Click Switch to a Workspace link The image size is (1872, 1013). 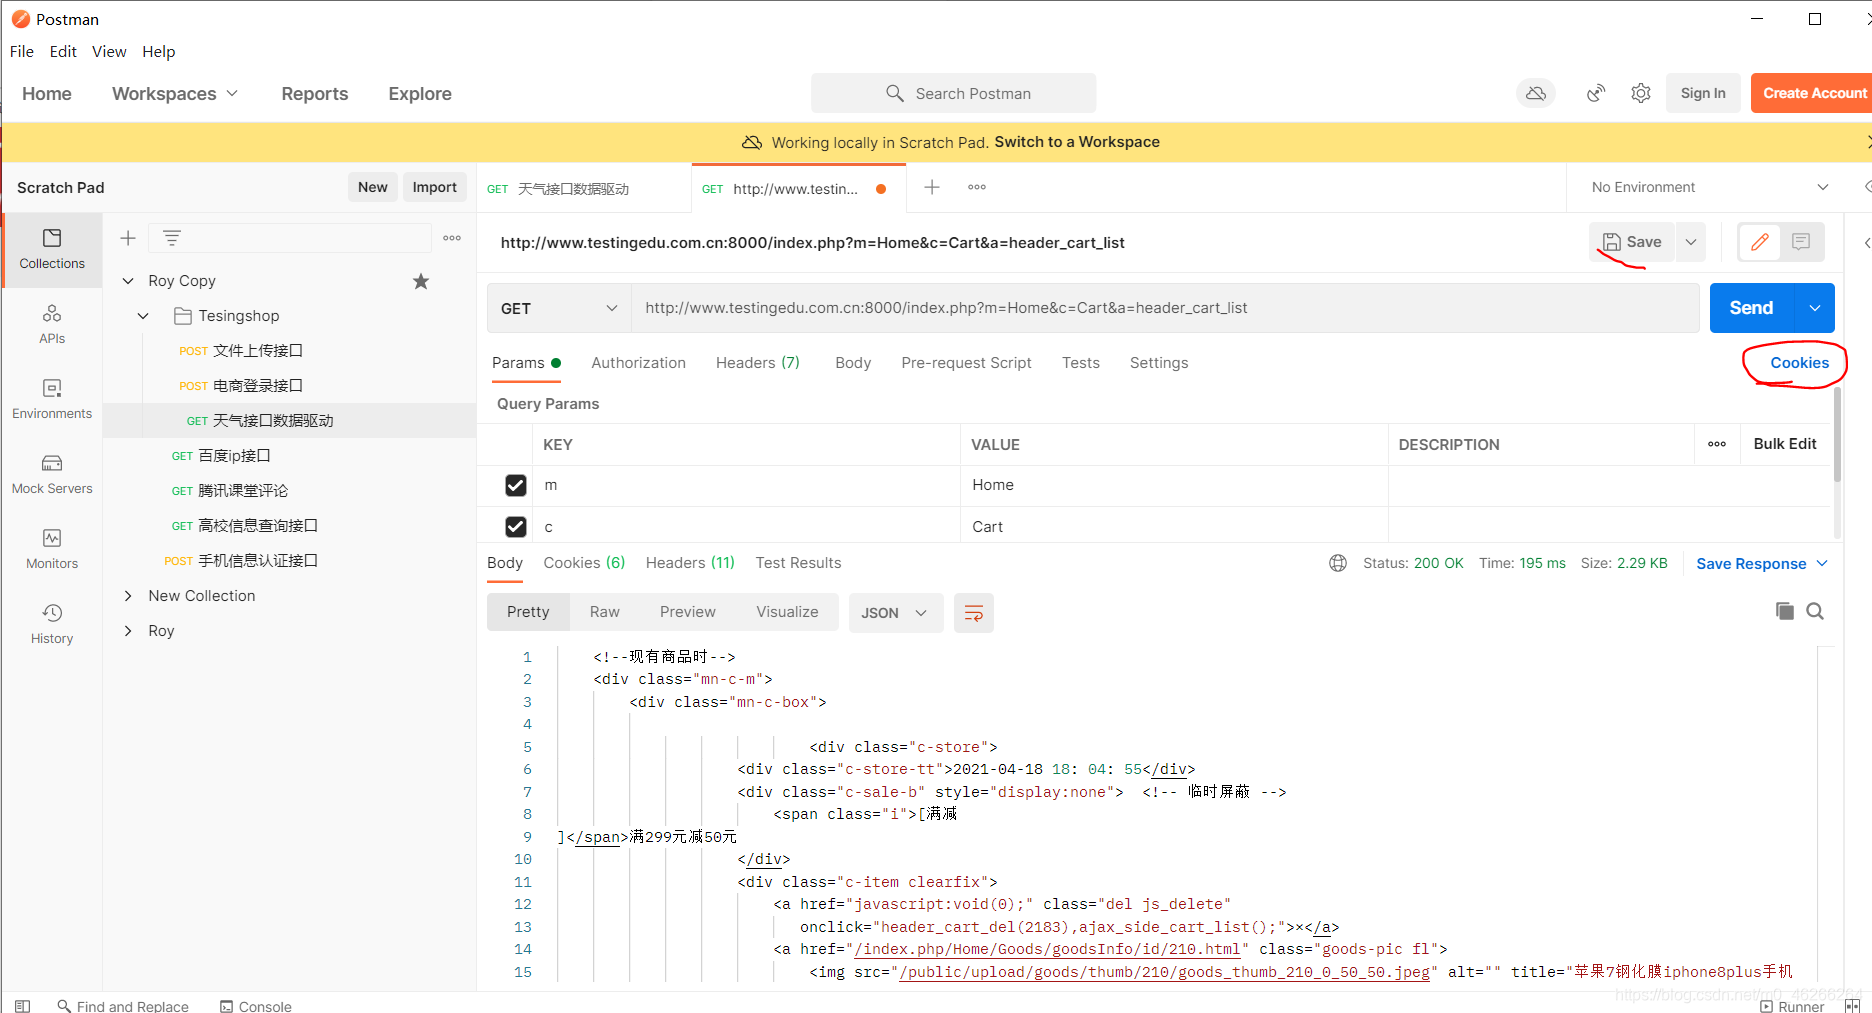pos(1077,142)
